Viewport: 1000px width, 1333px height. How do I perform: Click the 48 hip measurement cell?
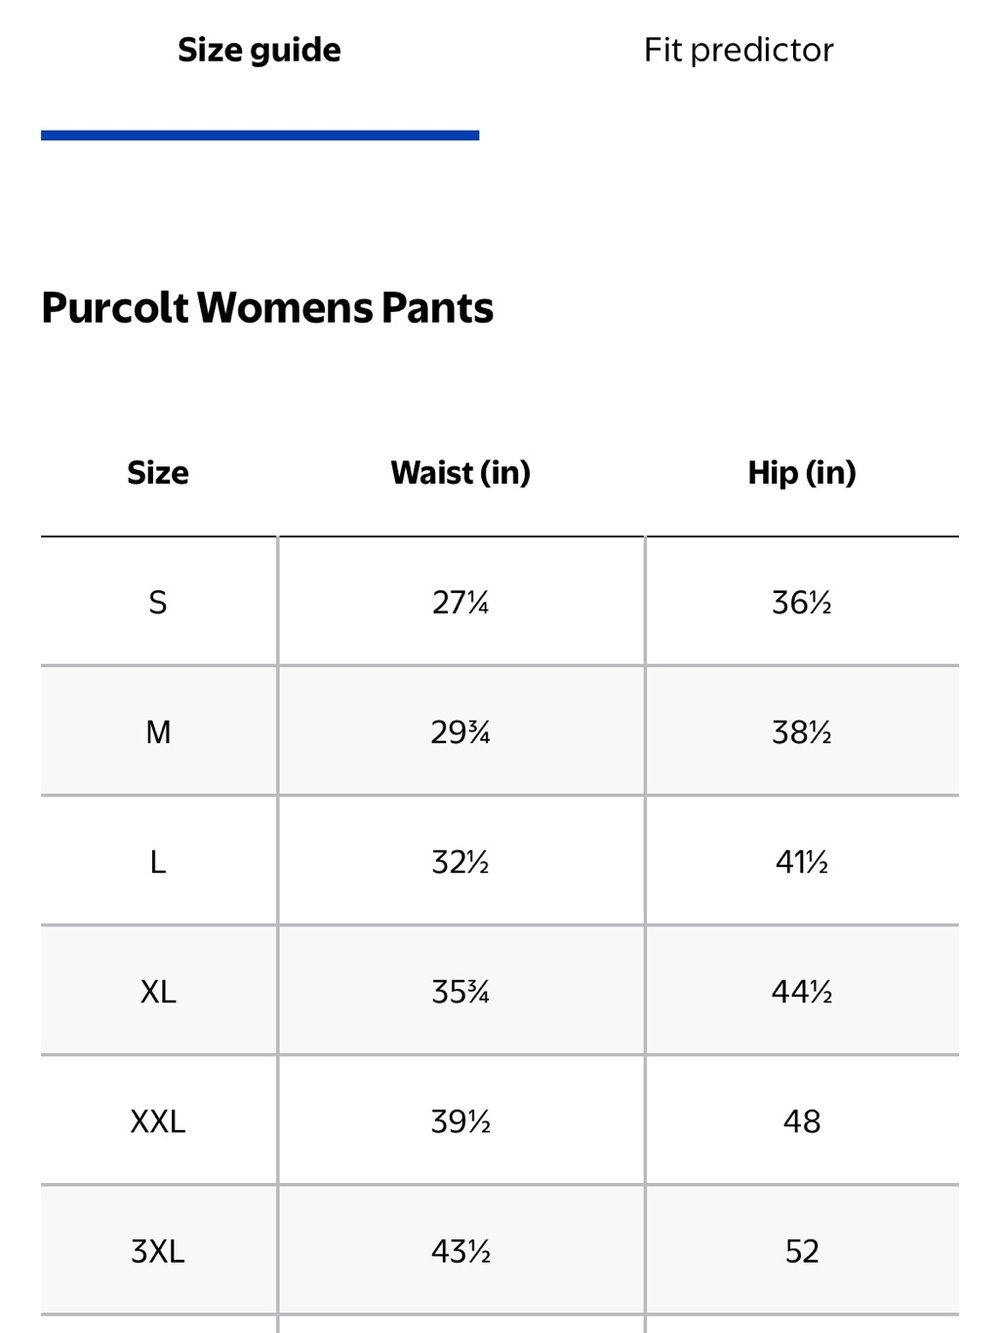coord(802,1122)
